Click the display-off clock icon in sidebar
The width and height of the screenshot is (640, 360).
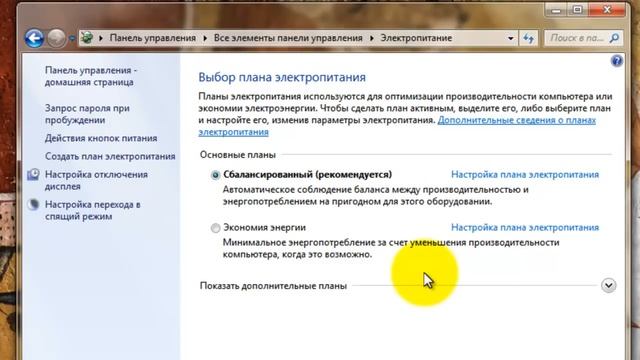click(33, 174)
